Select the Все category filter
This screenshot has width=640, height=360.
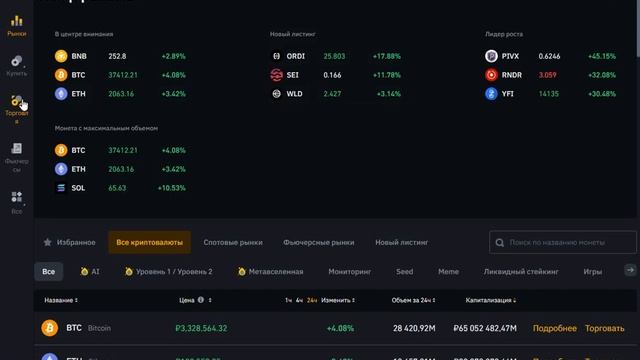pos(49,271)
